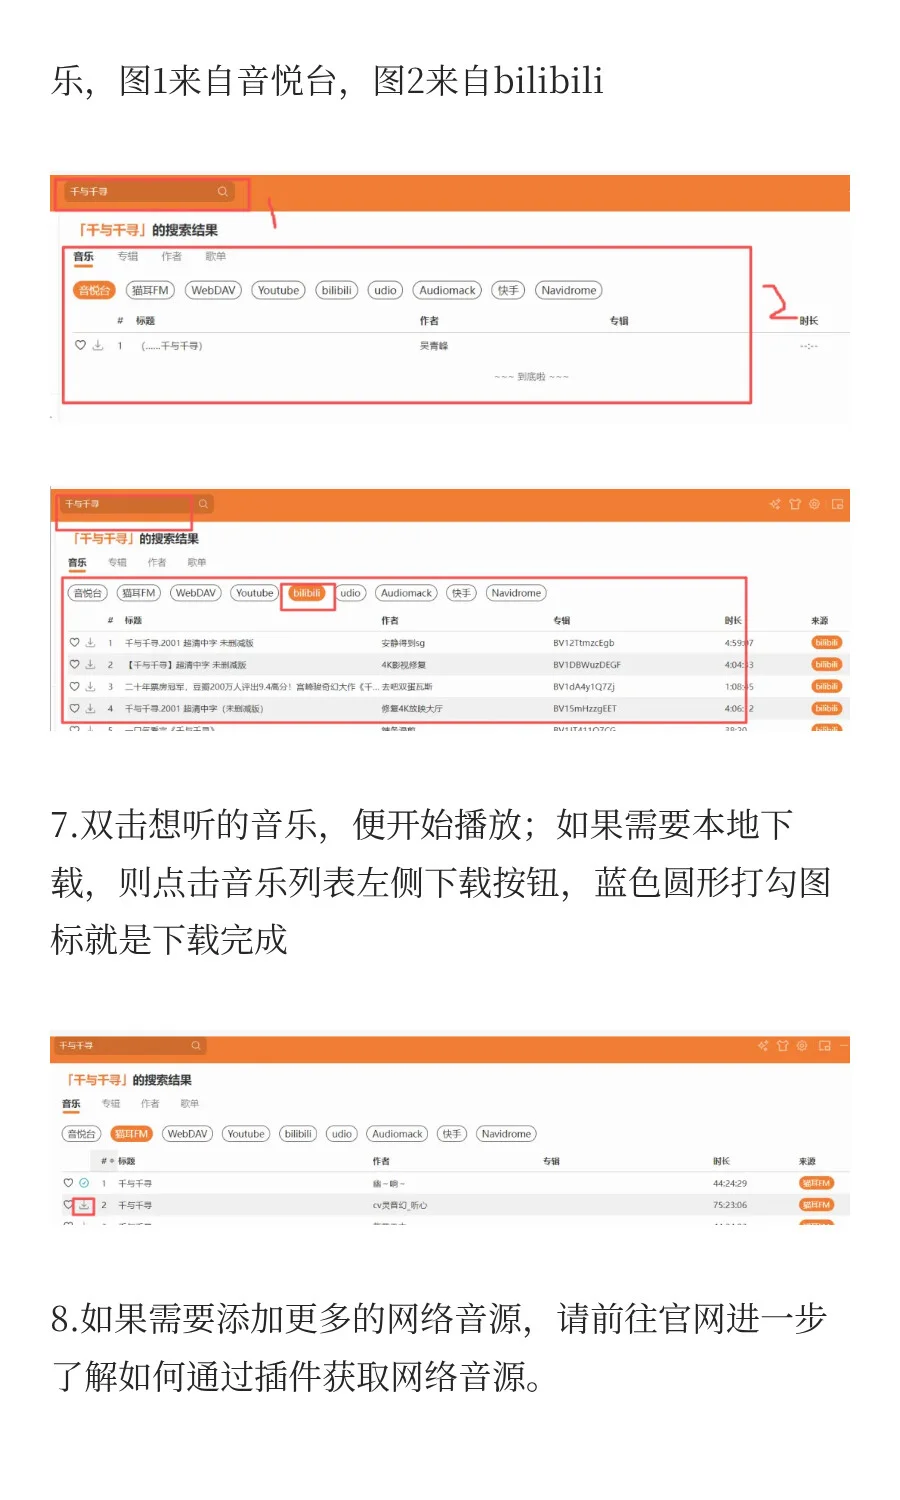The height and width of the screenshot is (1500, 900).
Task: Select the Navidrome source option
Action: (515, 592)
